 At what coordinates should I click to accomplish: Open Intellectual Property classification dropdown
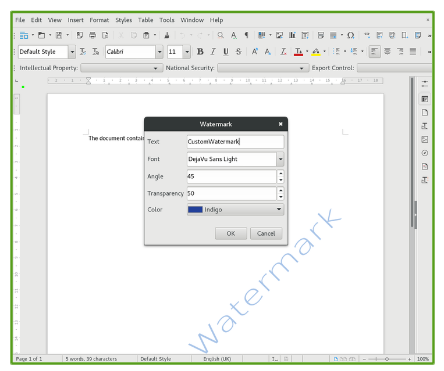pos(122,68)
